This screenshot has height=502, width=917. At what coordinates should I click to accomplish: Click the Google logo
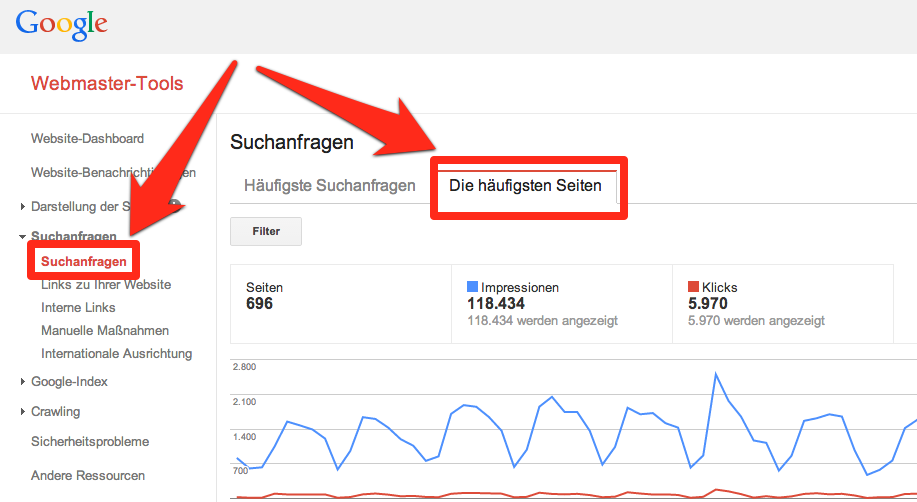(61, 25)
